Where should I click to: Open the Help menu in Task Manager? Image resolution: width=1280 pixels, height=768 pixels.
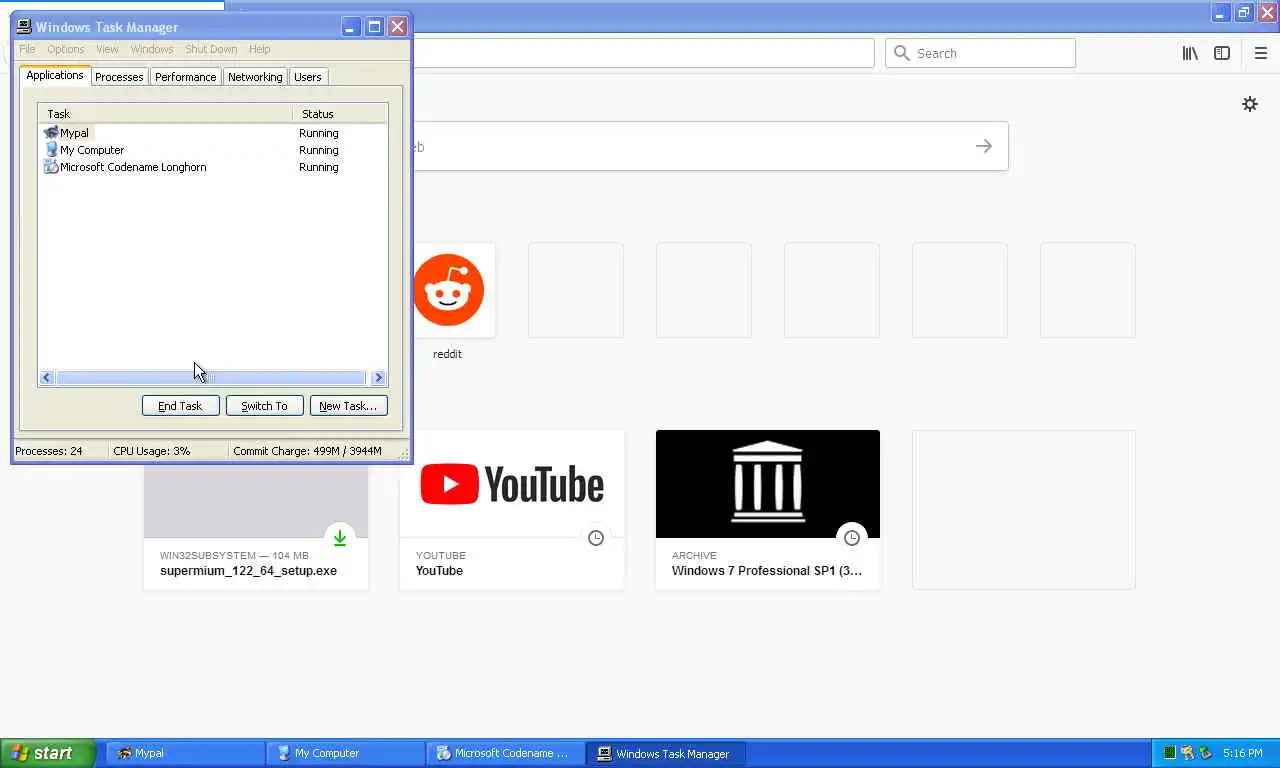[259, 49]
